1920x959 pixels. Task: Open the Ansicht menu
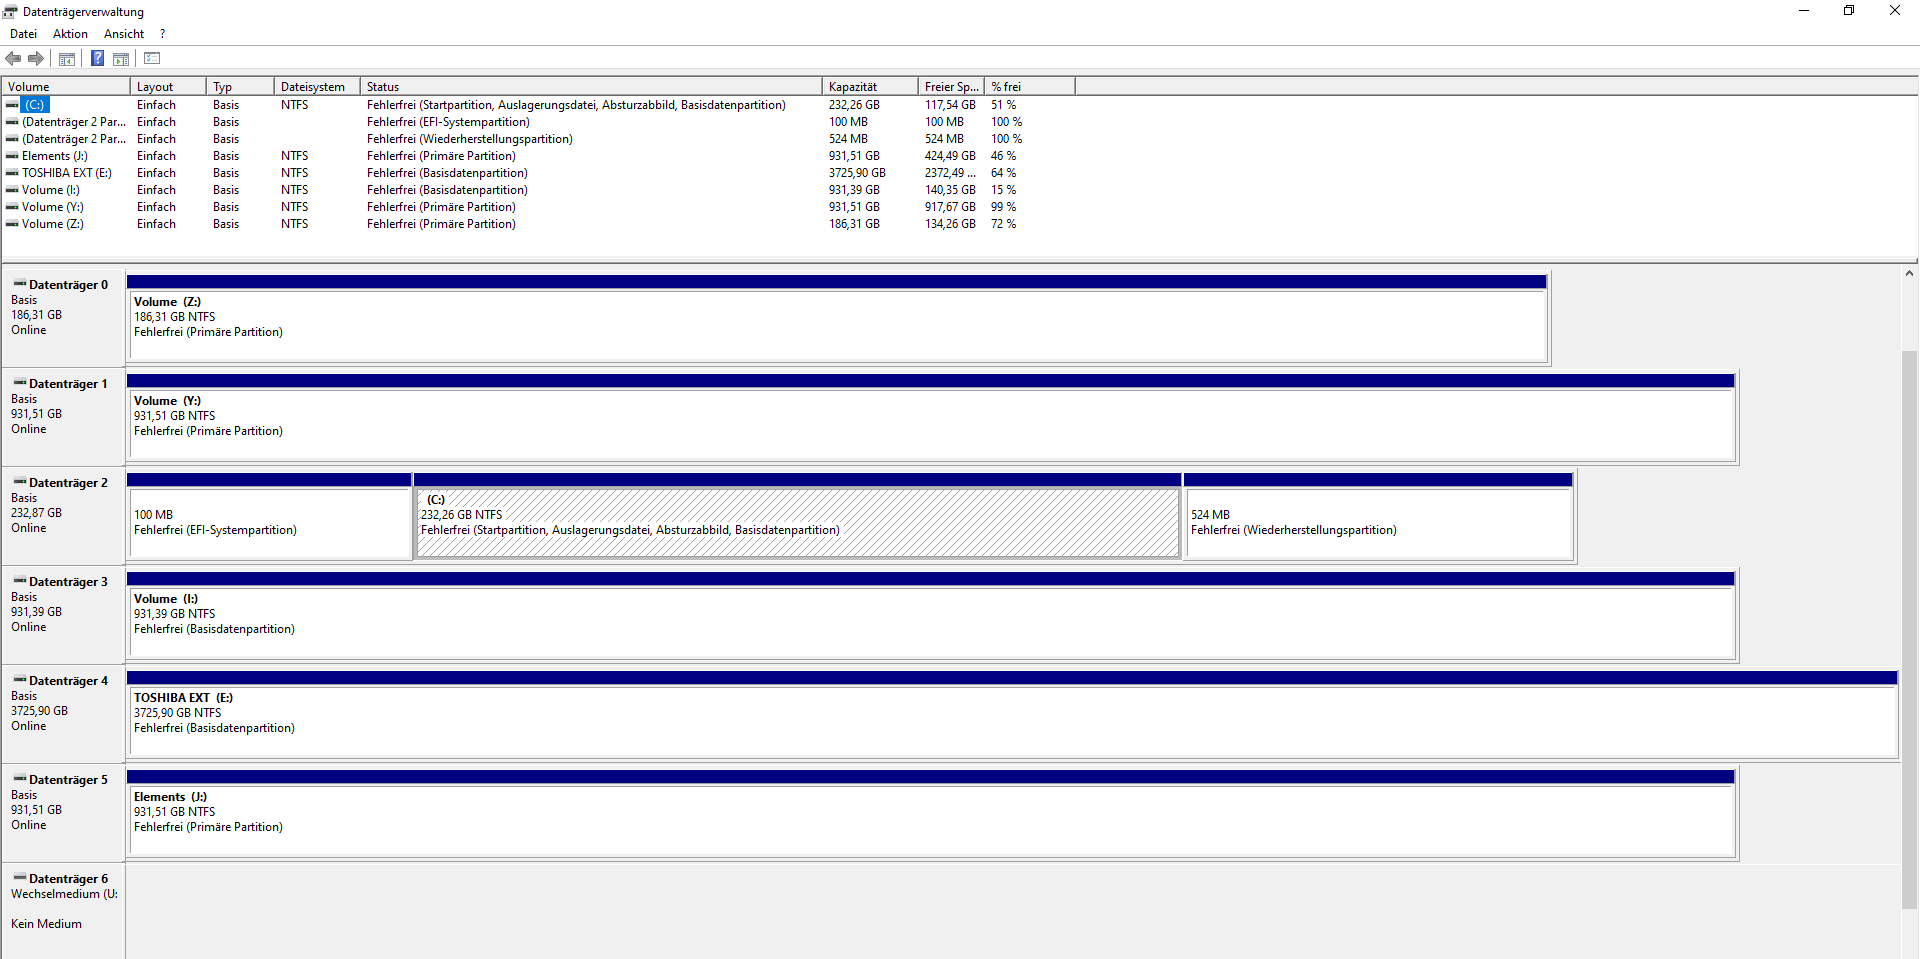point(123,33)
